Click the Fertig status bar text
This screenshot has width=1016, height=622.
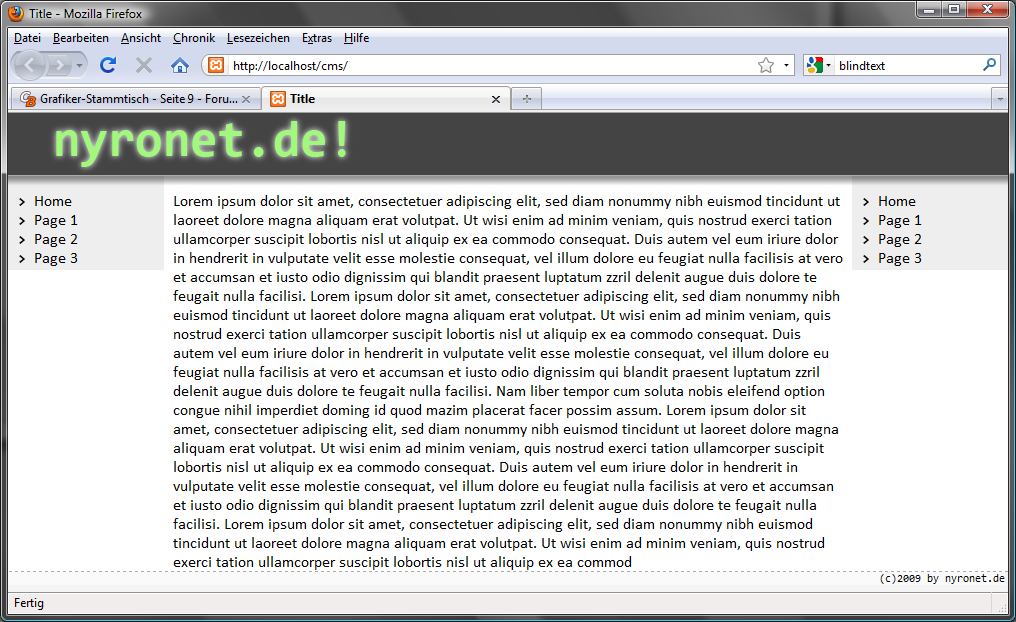(29, 603)
